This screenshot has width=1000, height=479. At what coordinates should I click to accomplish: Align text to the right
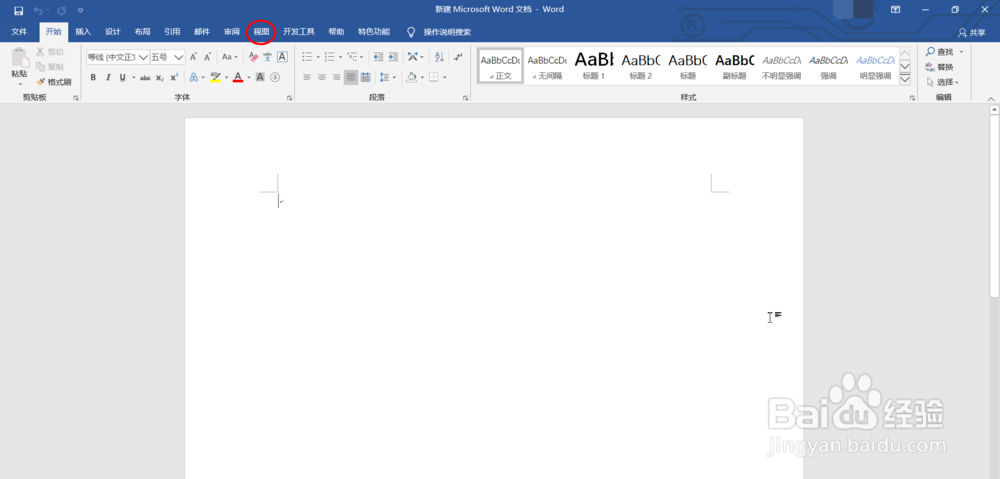[x=336, y=77]
